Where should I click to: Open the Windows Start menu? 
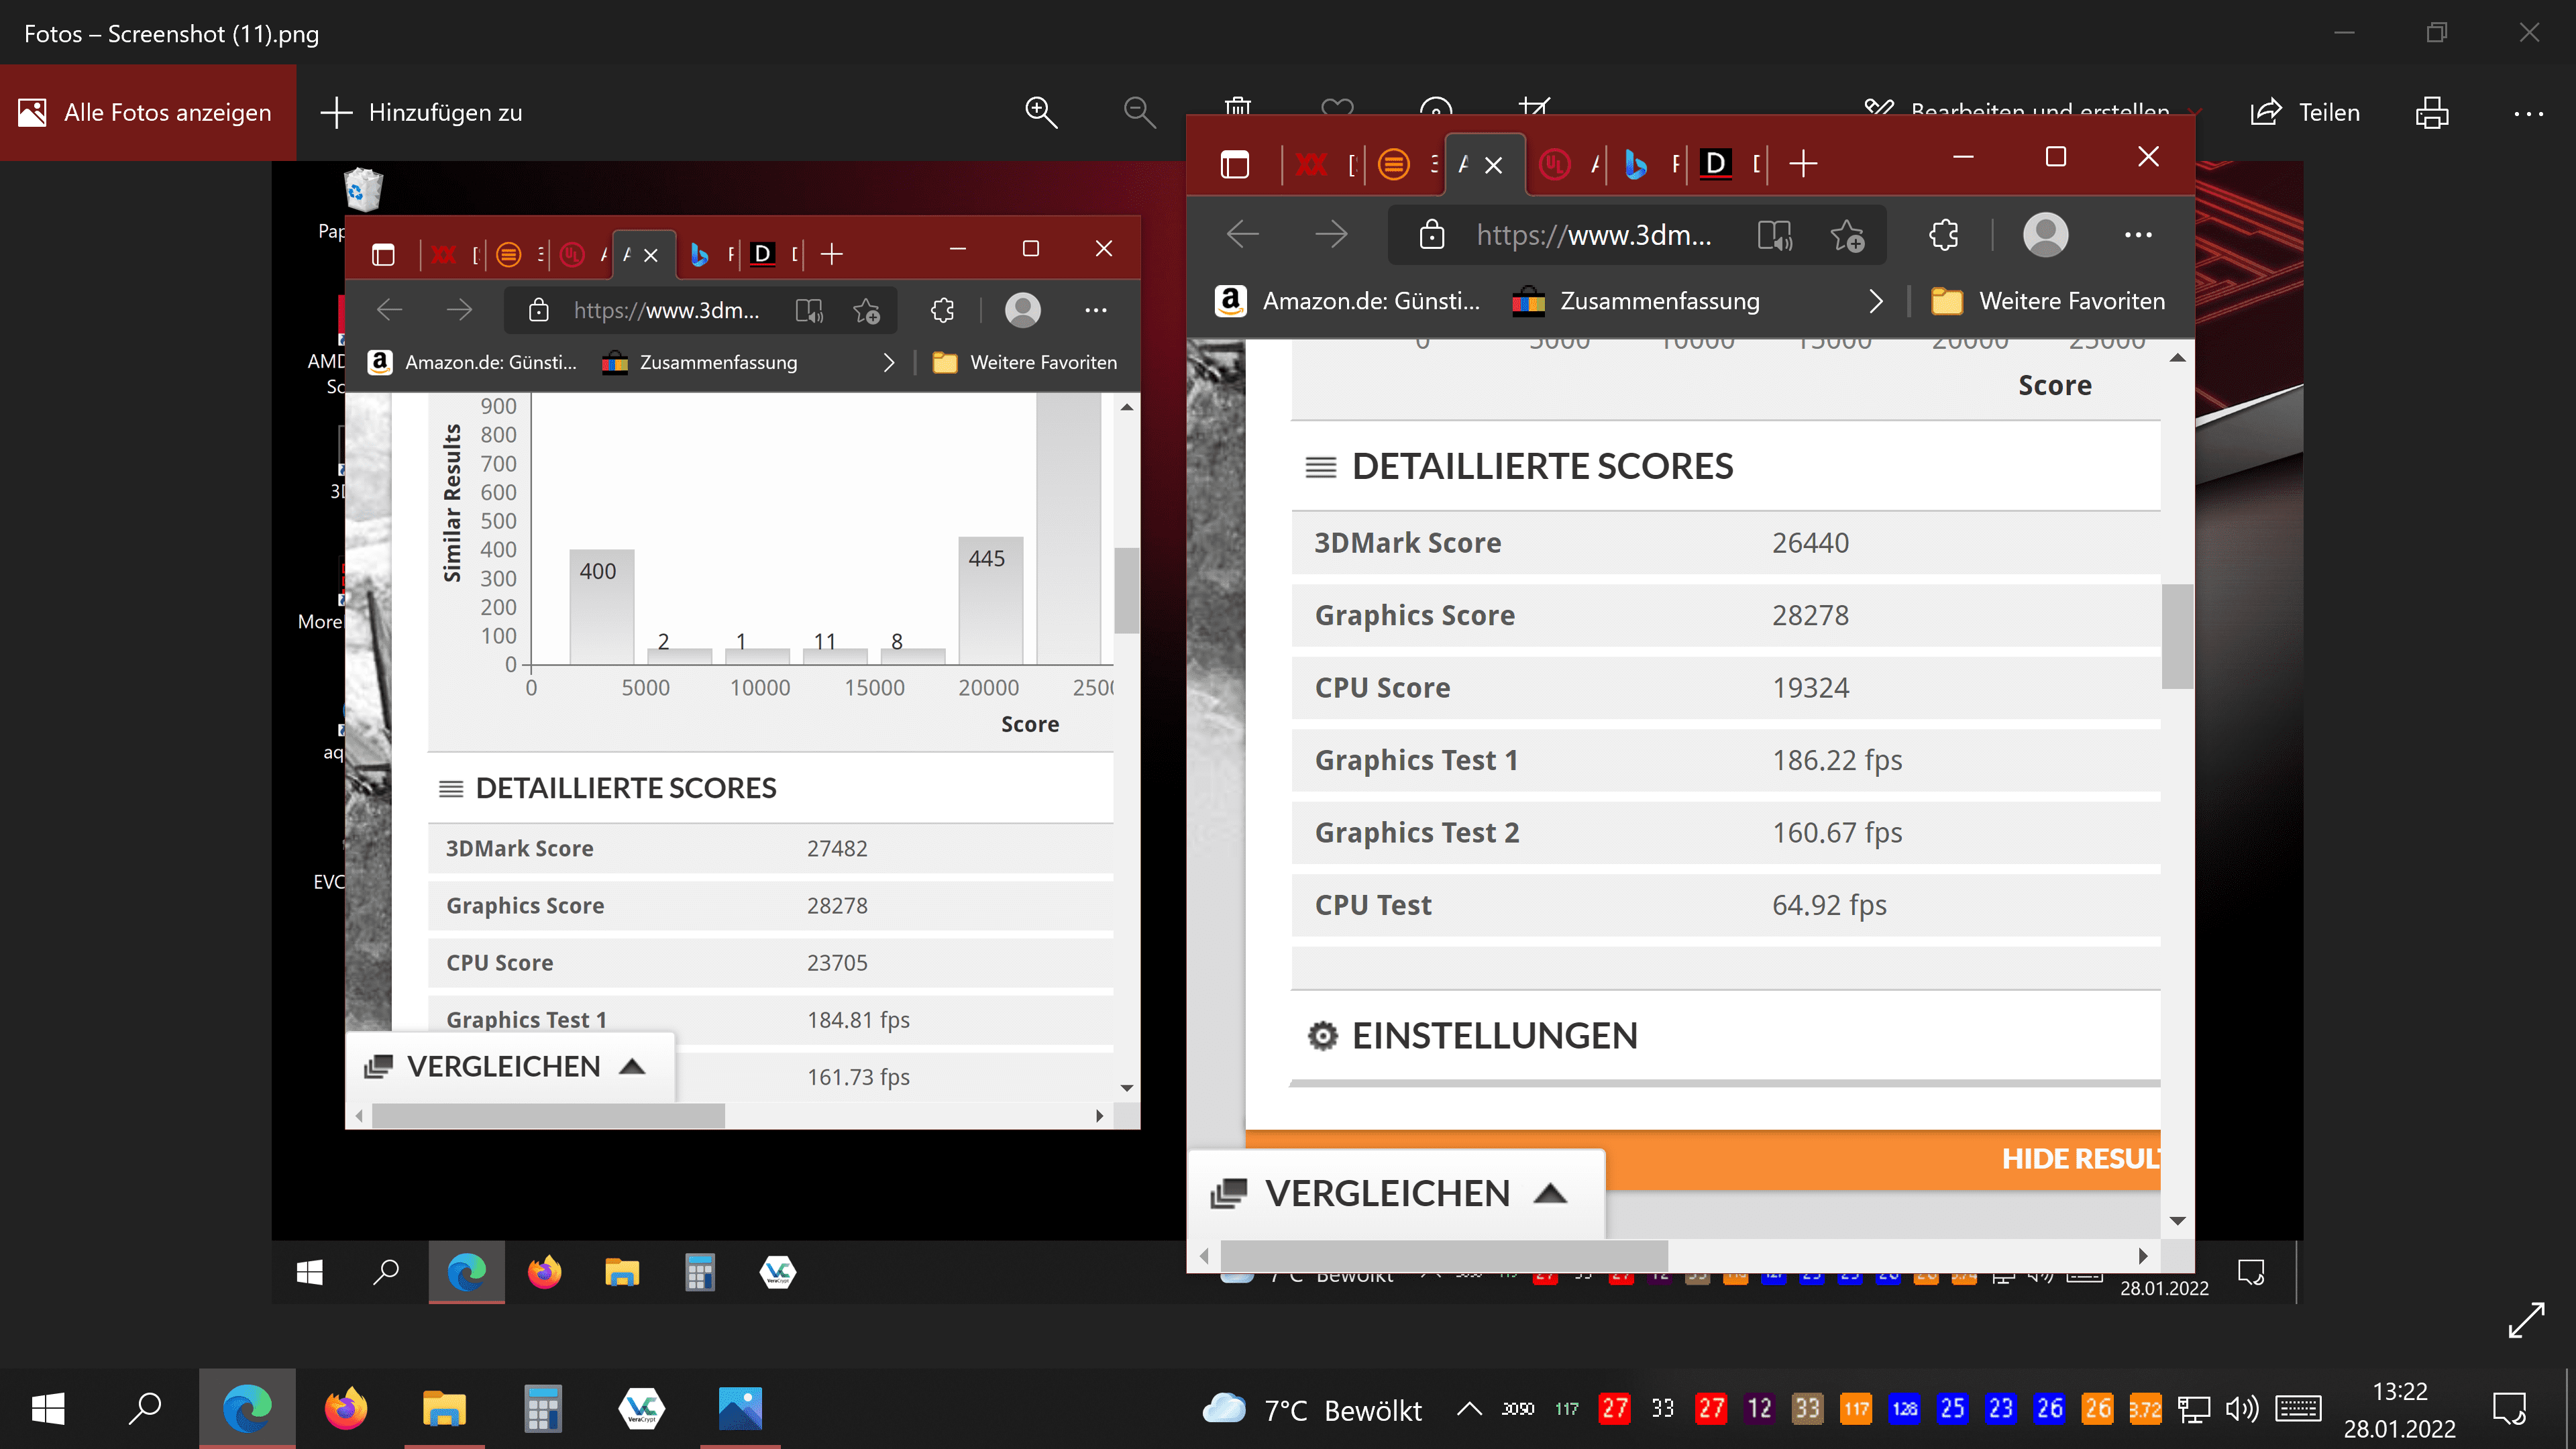(48, 1408)
